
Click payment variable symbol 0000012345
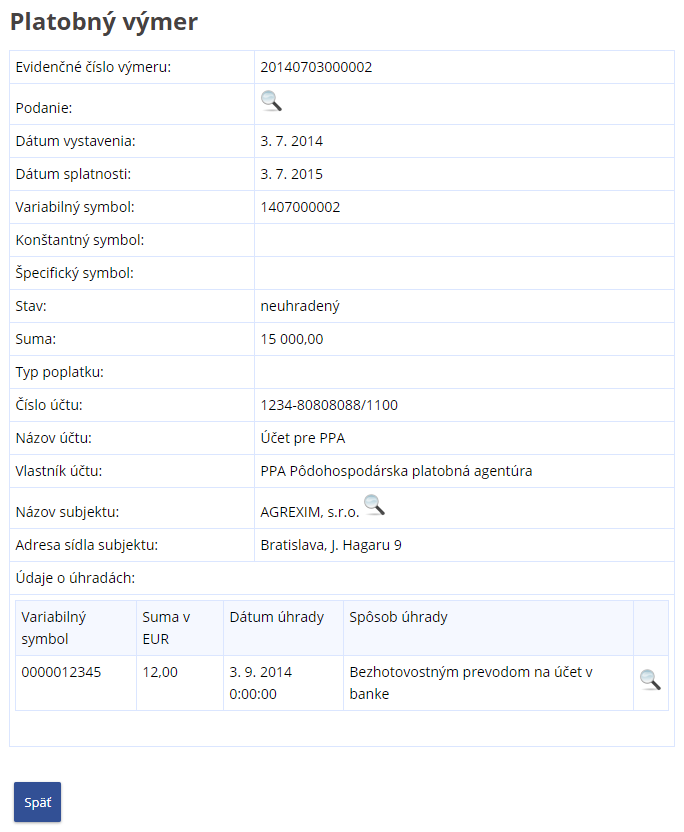tap(61, 672)
